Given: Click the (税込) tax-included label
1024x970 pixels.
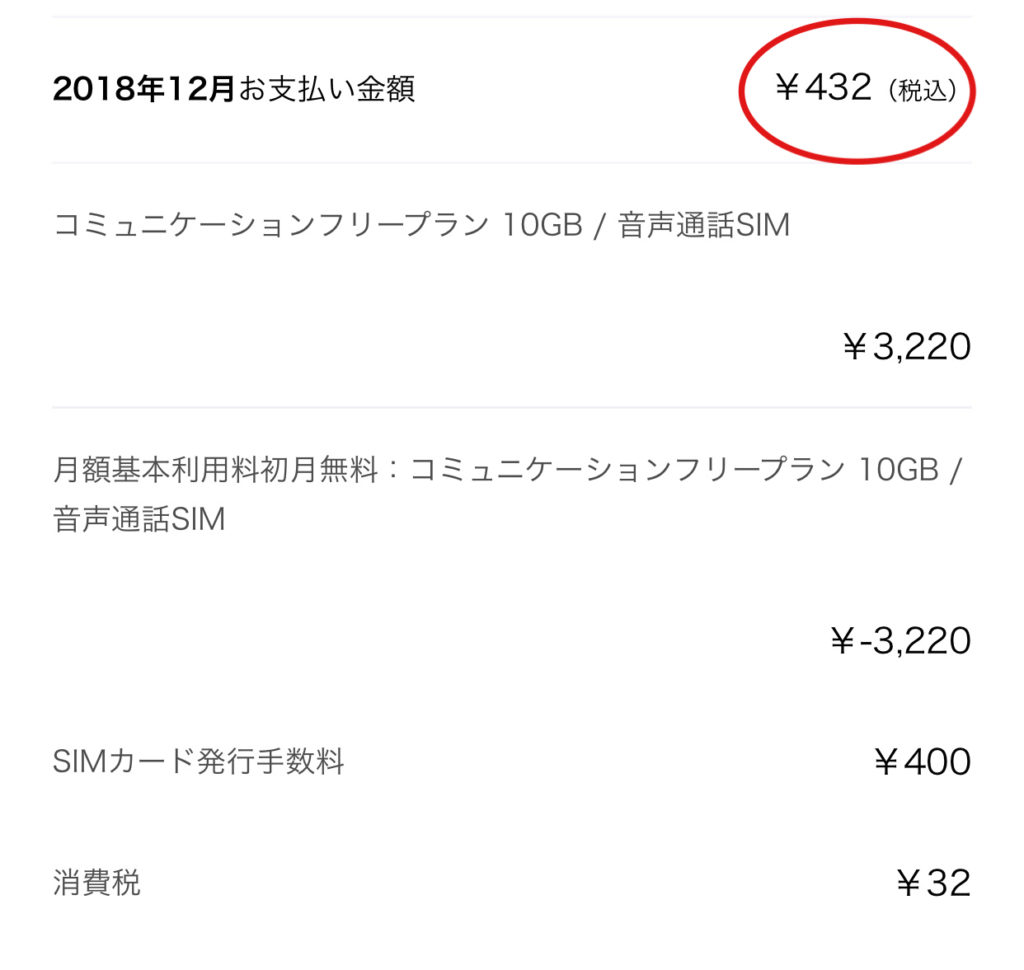Looking at the screenshot, I should click(922, 90).
